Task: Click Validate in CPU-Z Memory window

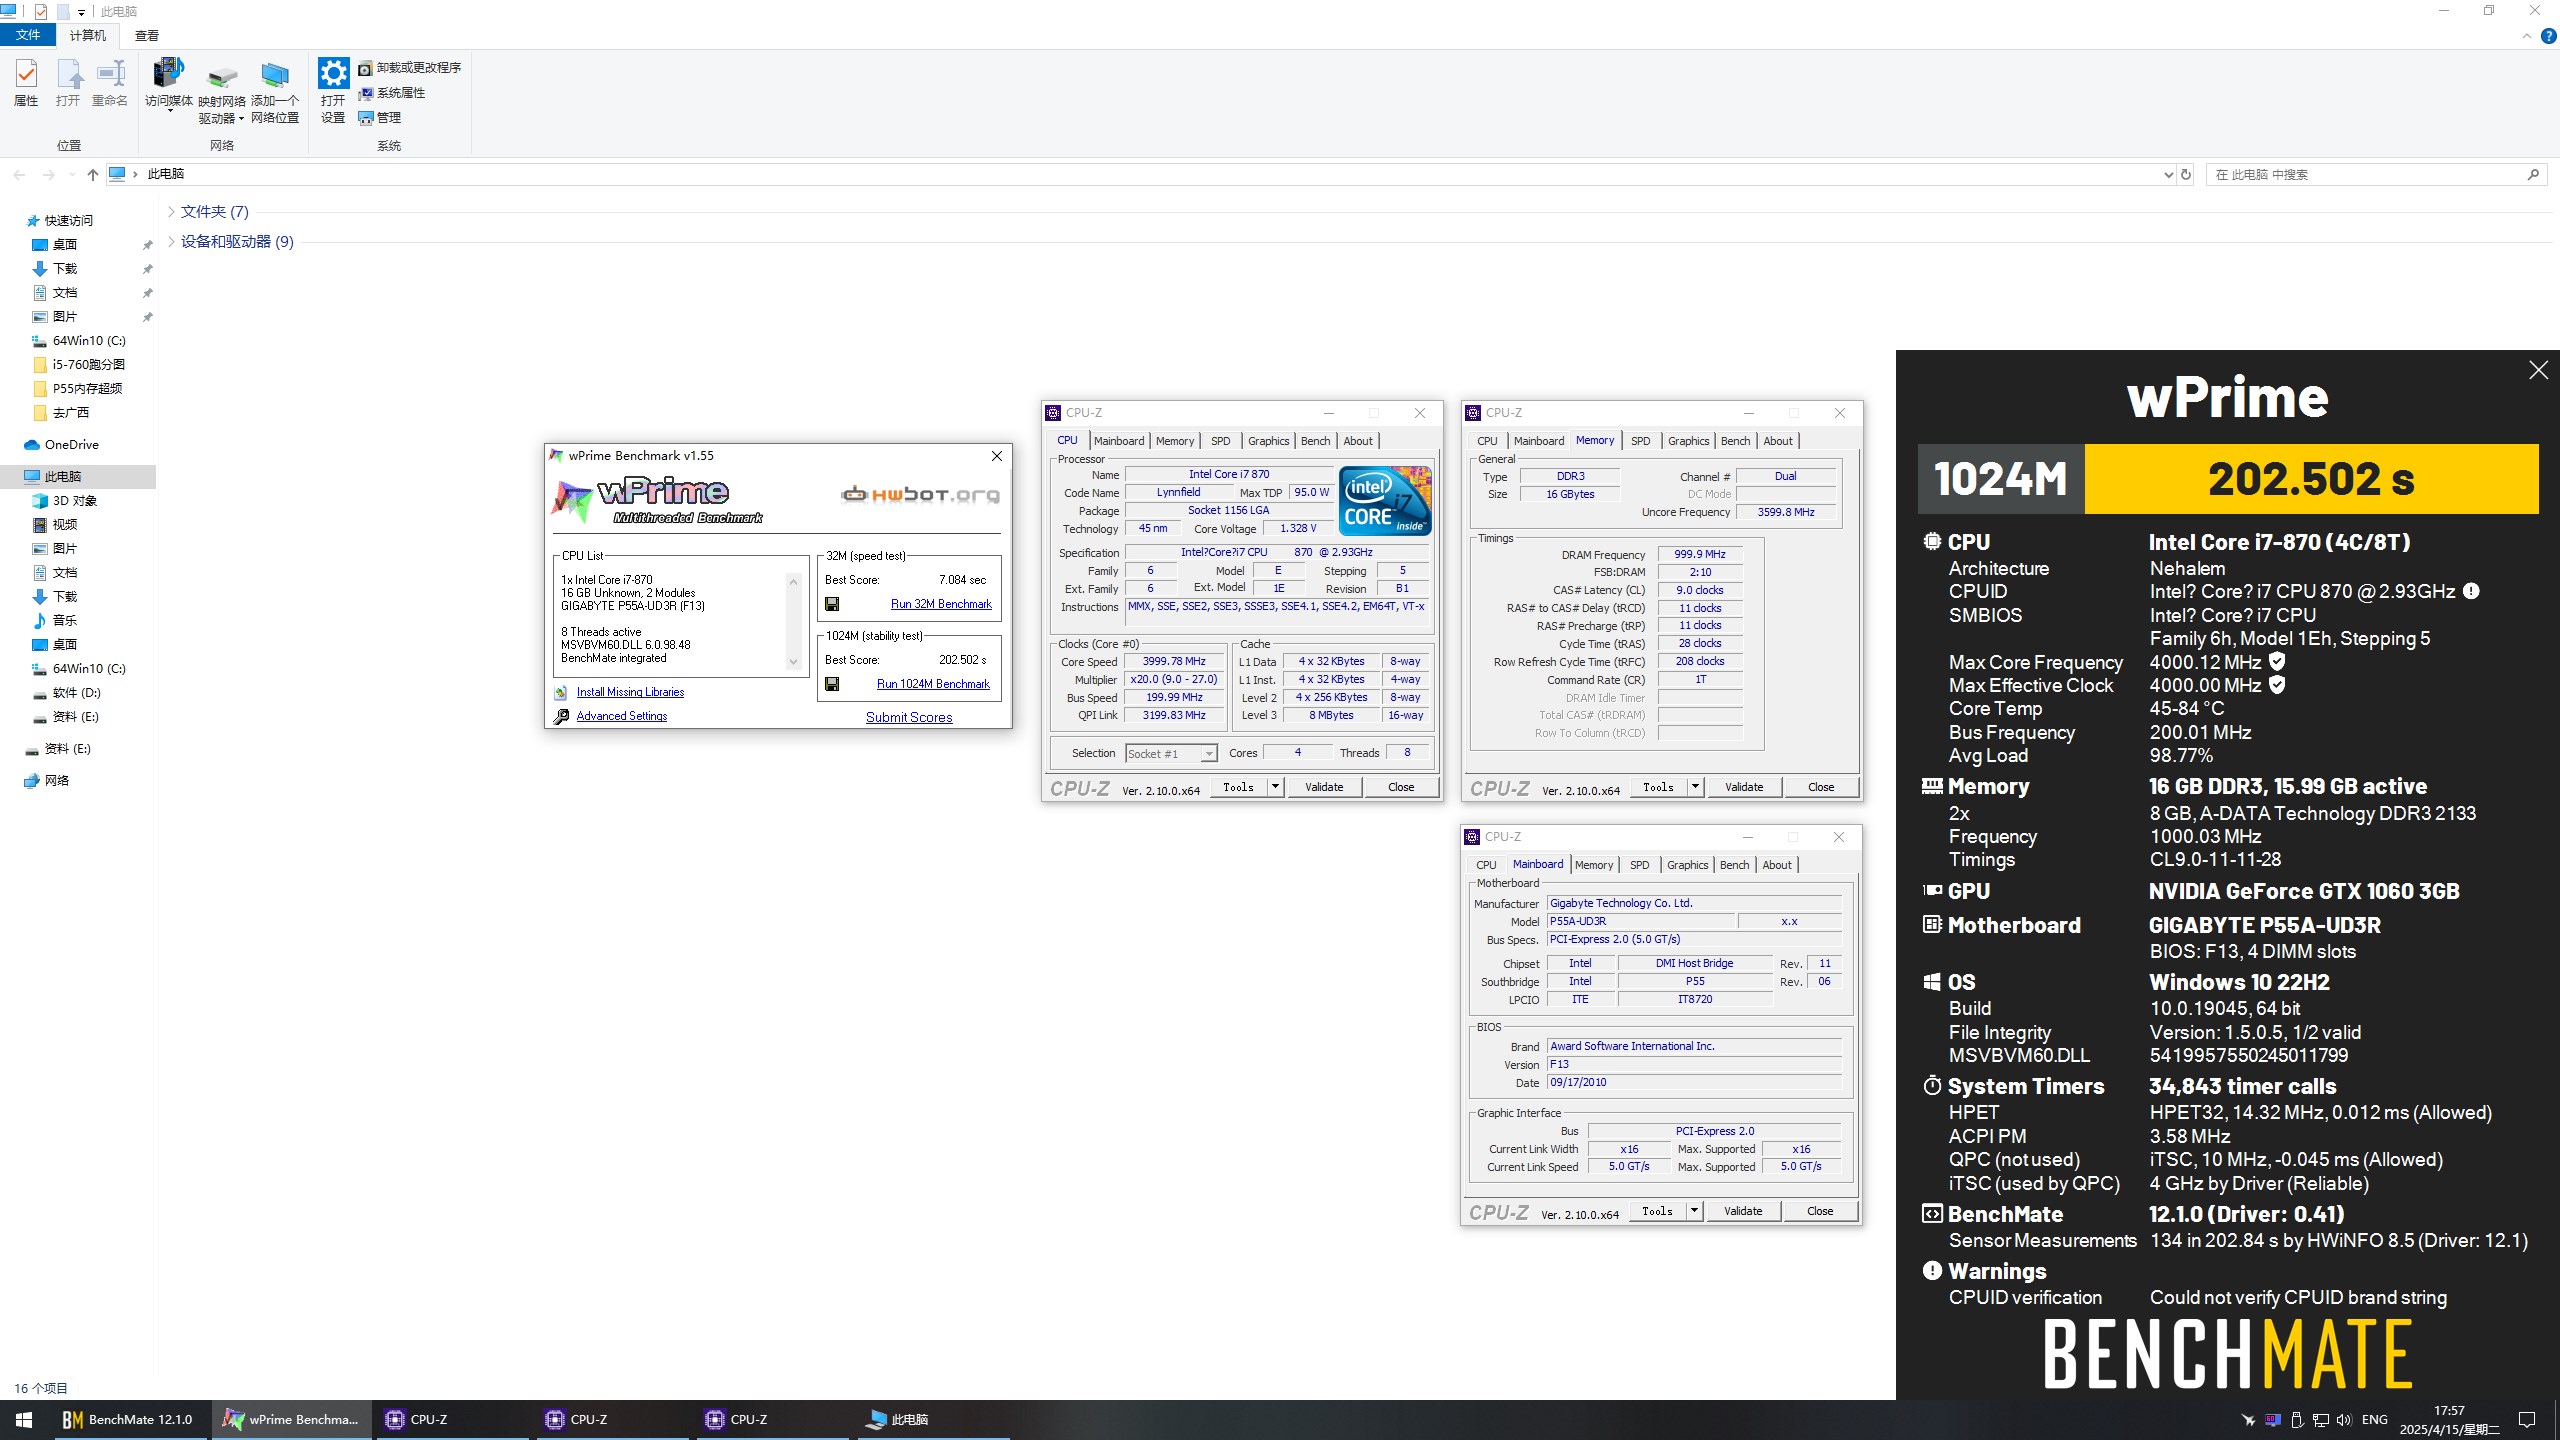Action: coord(1744,787)
